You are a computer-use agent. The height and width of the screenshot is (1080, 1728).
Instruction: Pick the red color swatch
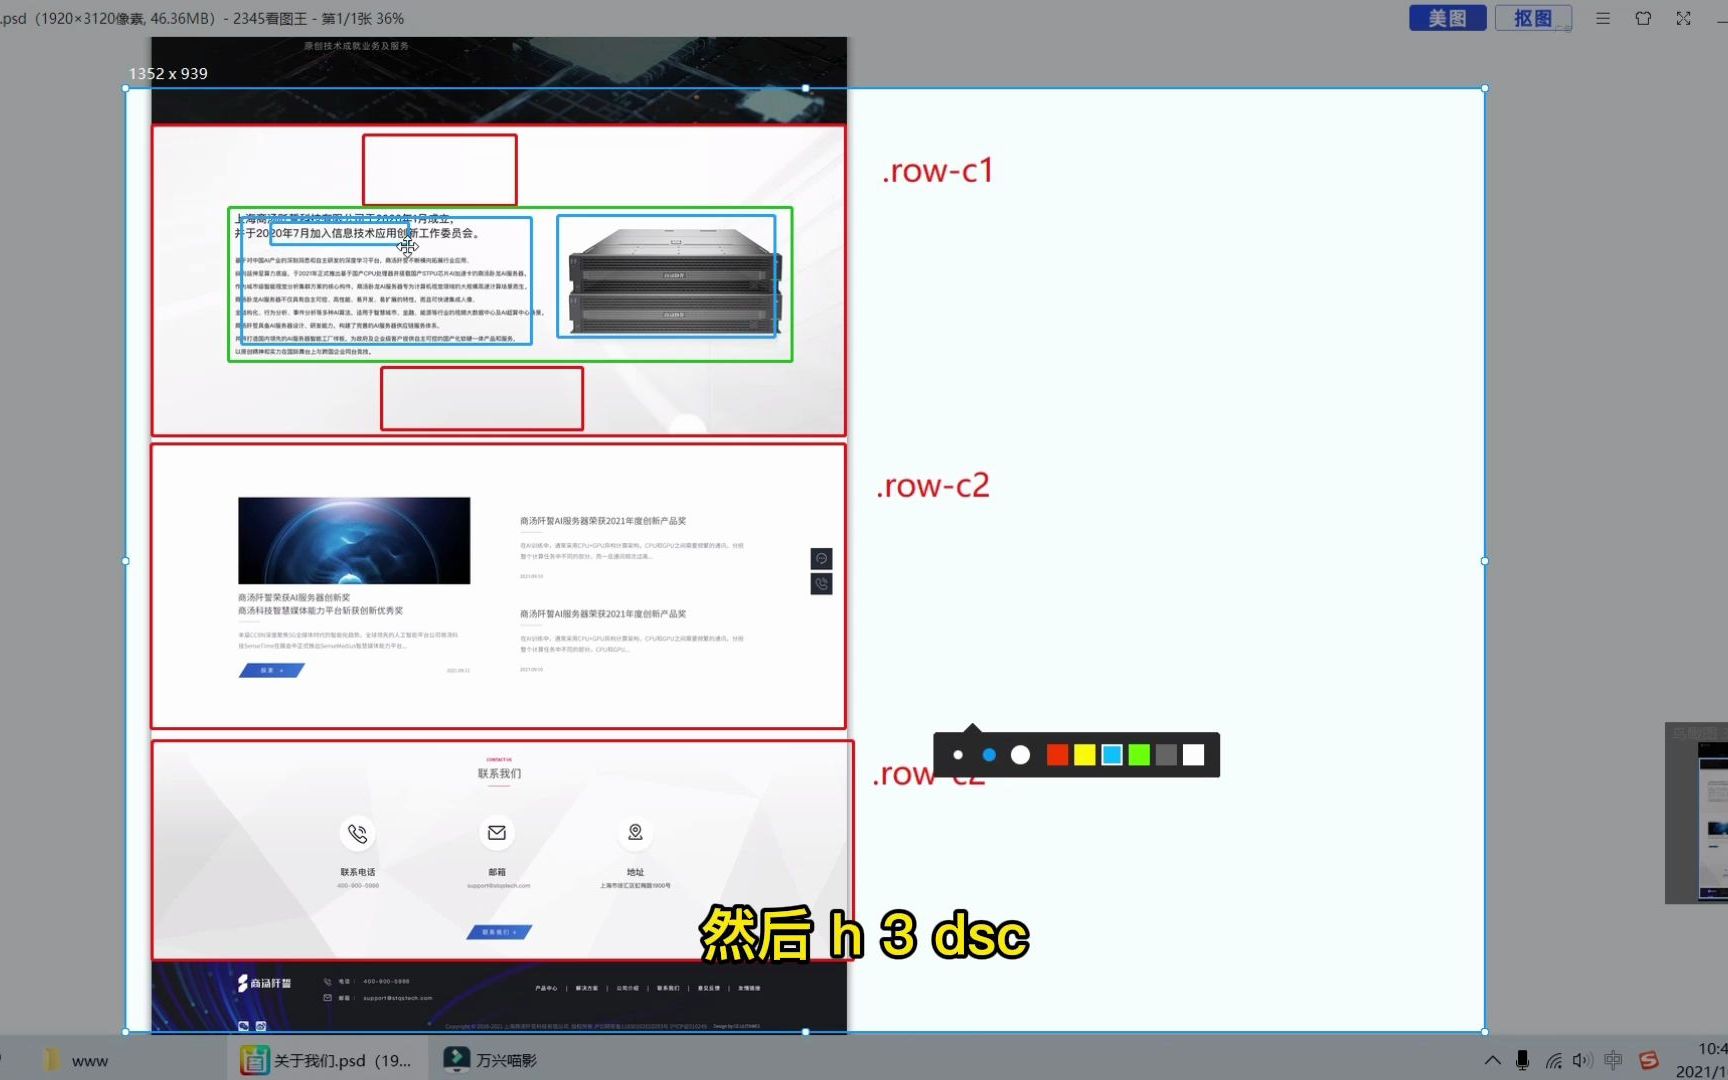point(1057,755)
